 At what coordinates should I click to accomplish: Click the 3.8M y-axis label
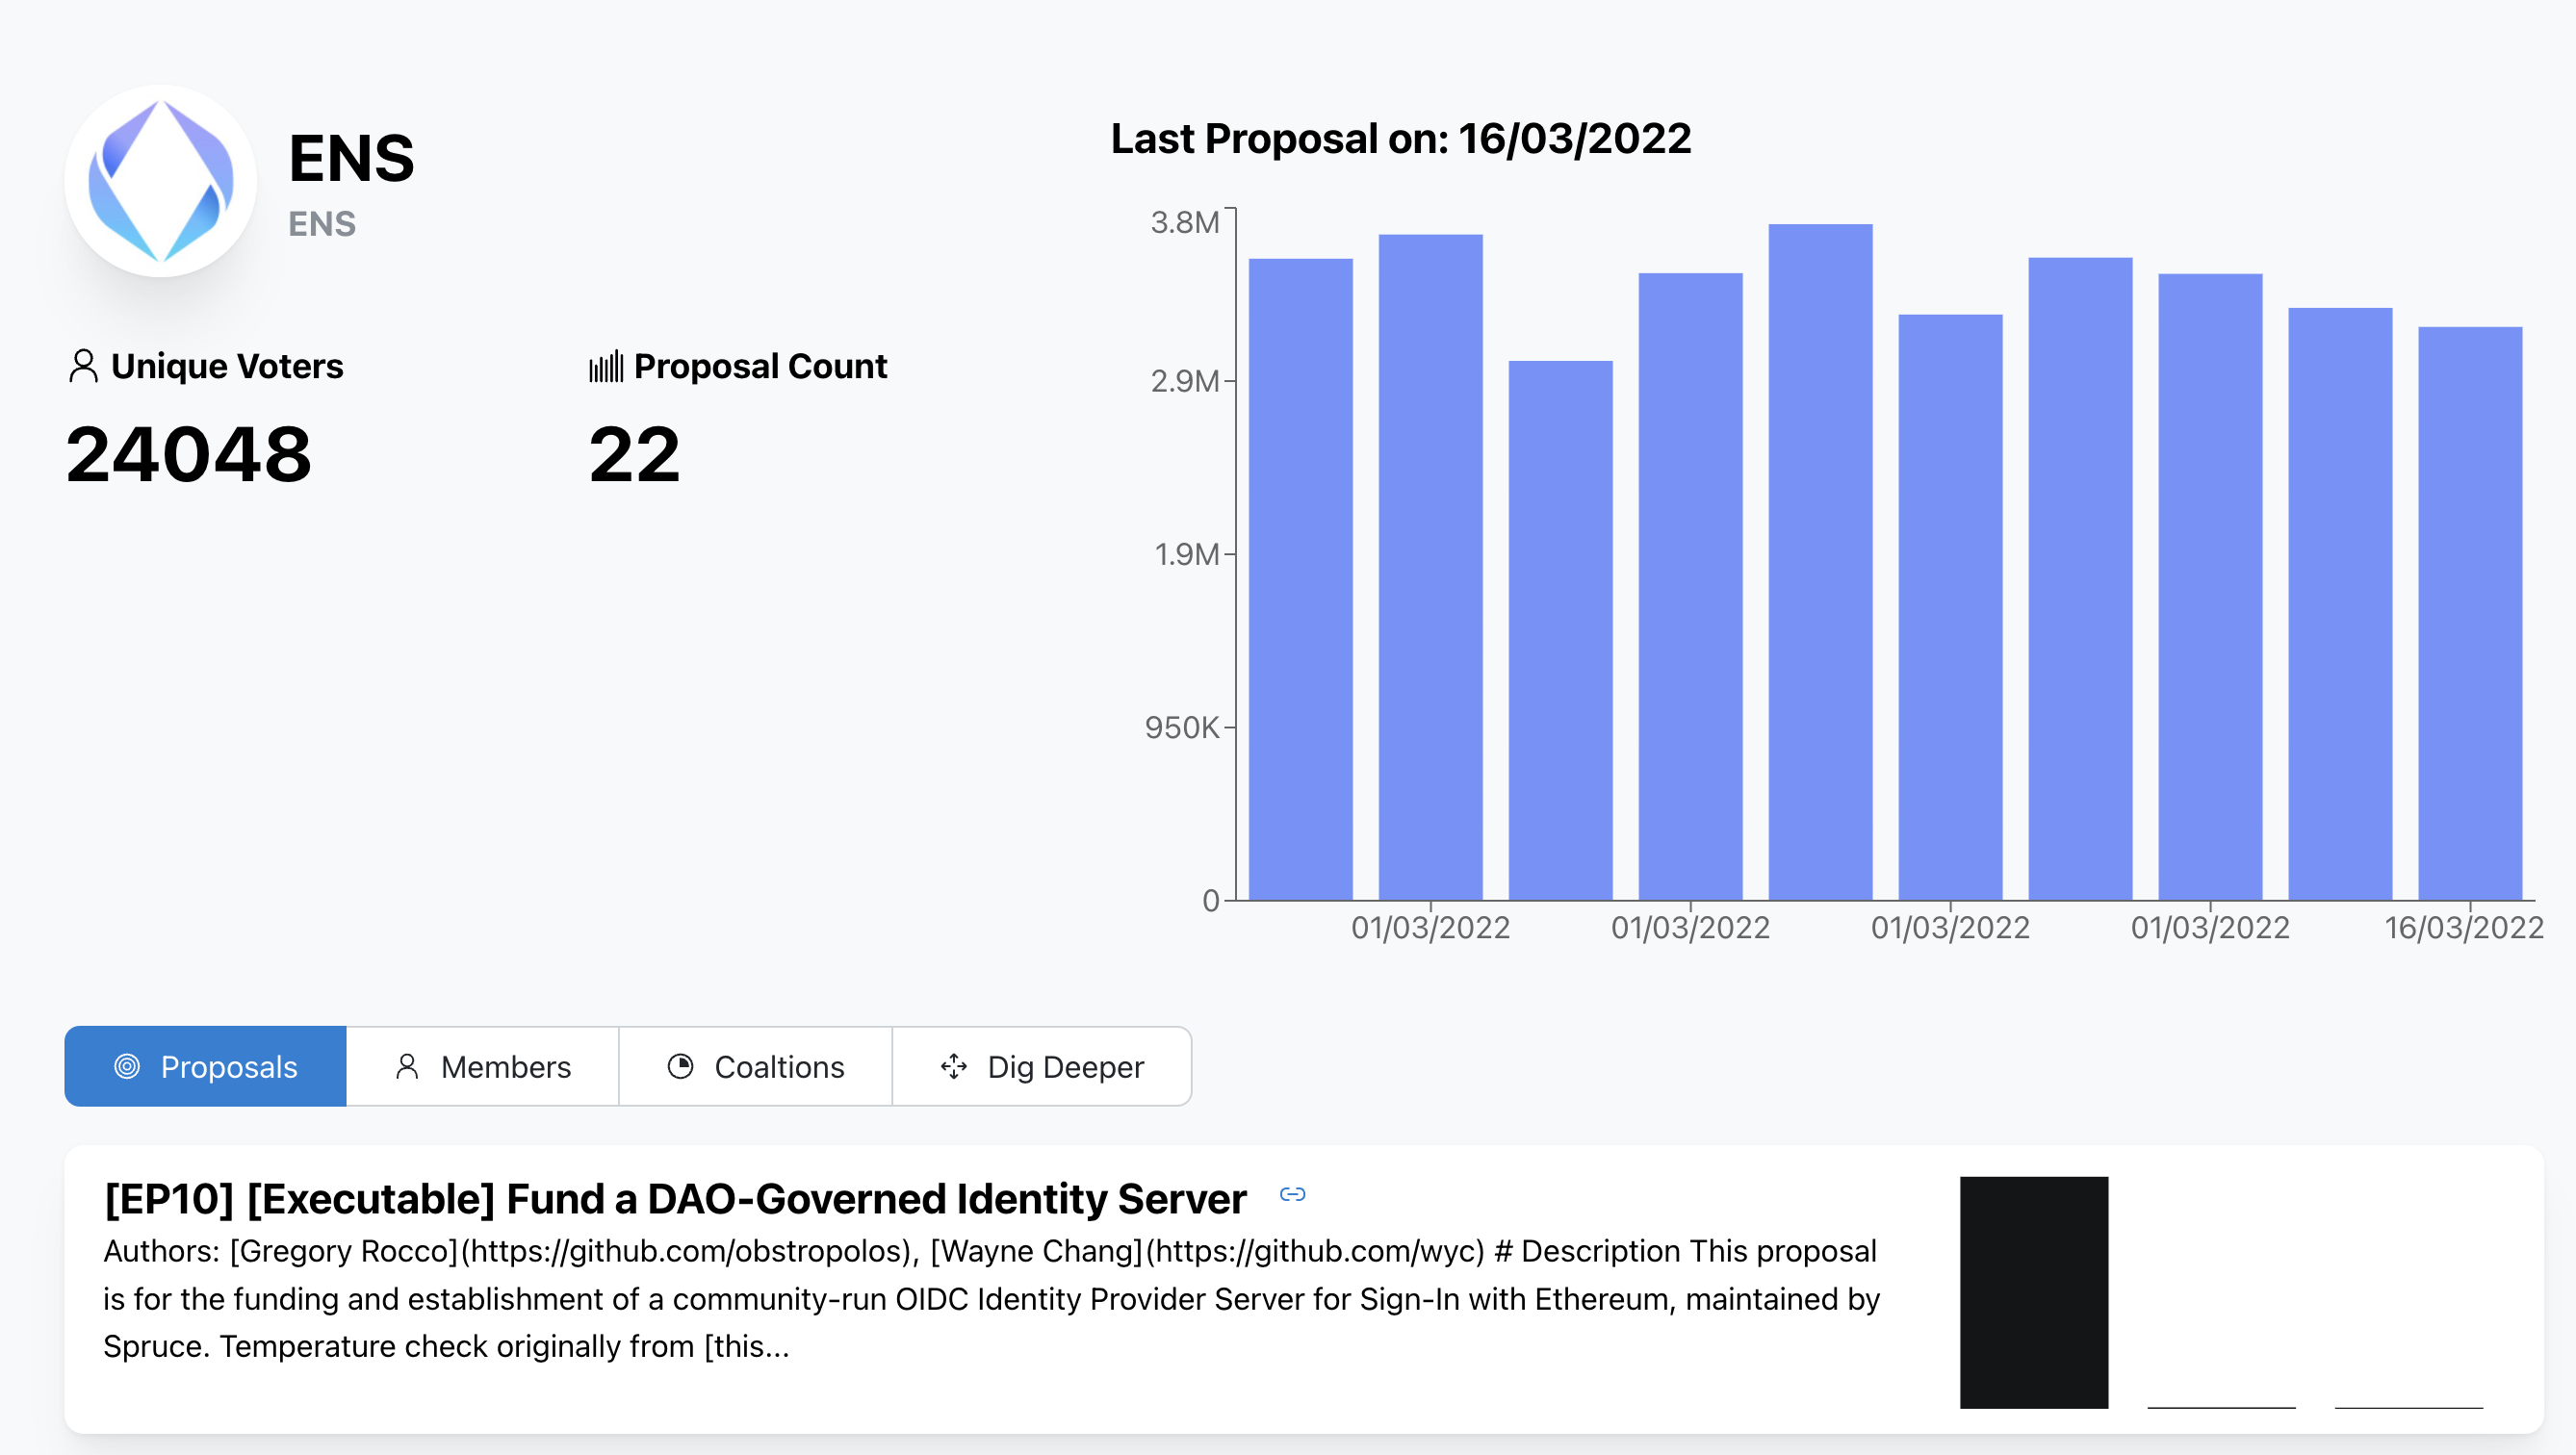(1185, 222)
